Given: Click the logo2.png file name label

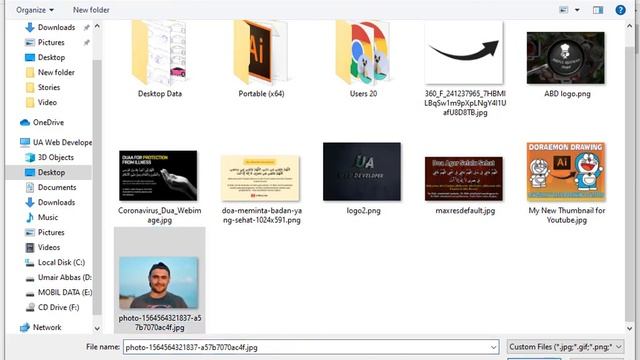Looking at the screenshot, I should click(363, 211).
